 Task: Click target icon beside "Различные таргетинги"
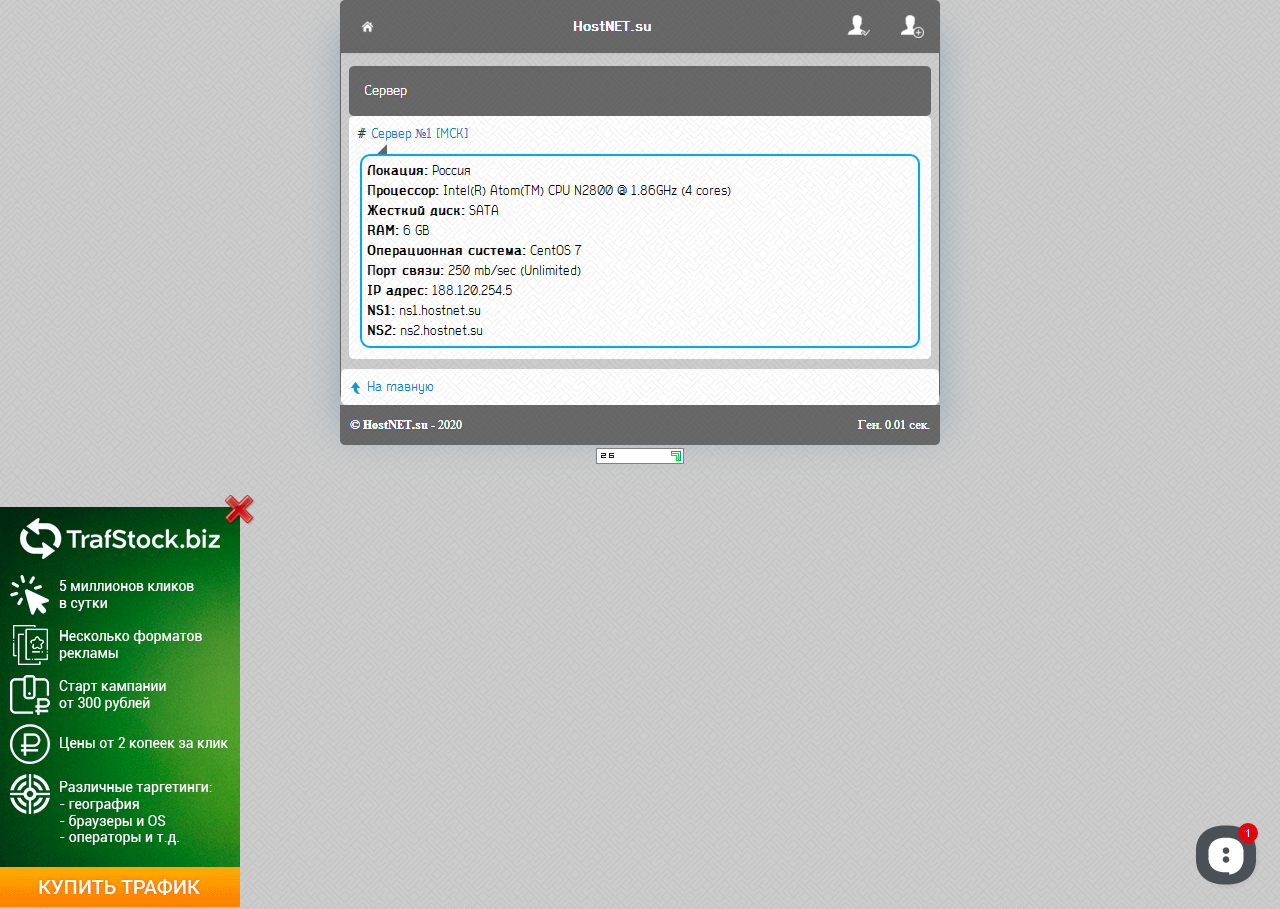click(30, 794)
